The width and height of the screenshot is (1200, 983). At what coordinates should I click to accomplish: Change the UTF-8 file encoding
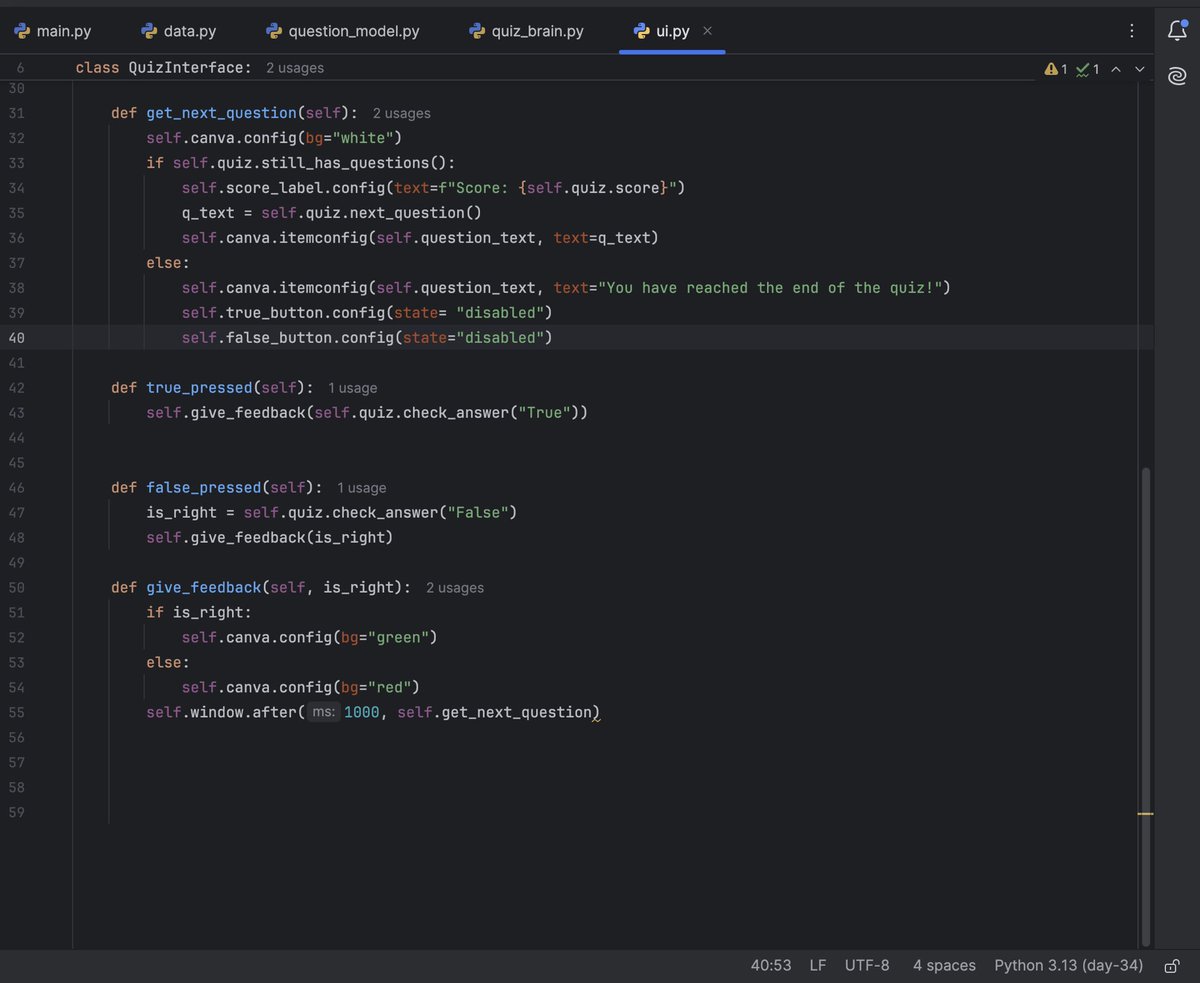[867, 966]
